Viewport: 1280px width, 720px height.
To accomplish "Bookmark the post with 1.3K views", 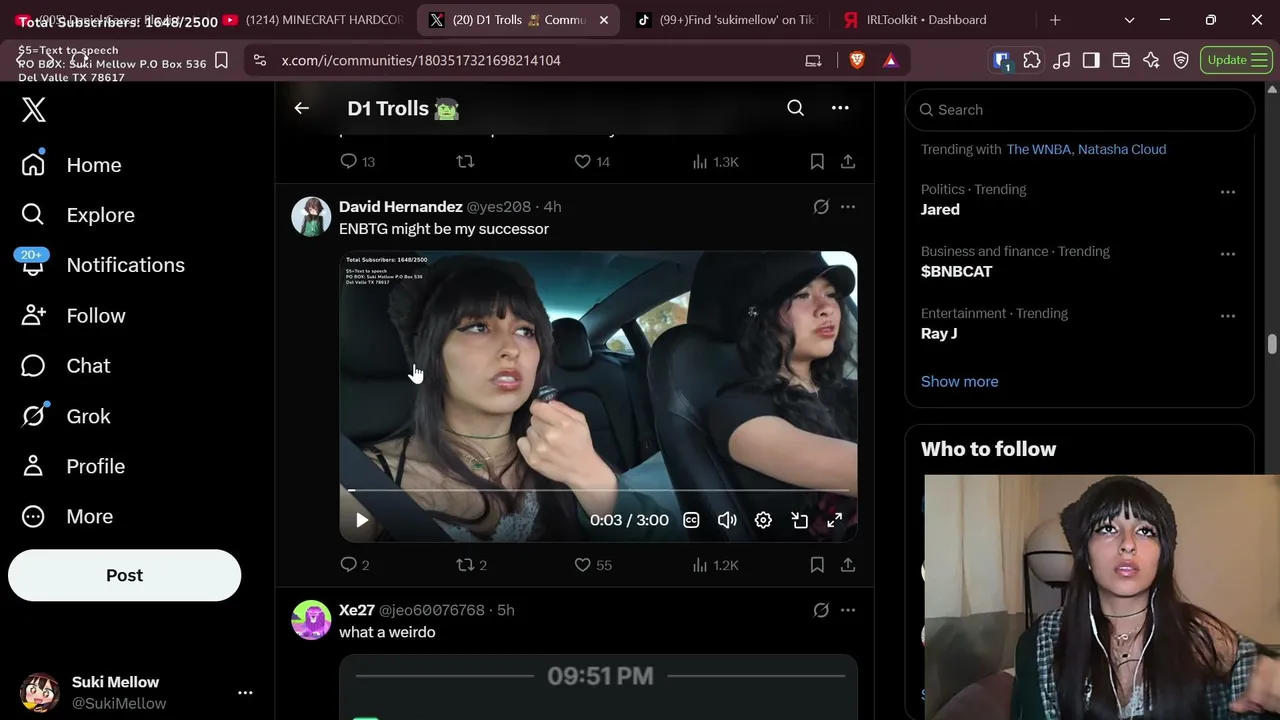I will [x=817, y=161].
